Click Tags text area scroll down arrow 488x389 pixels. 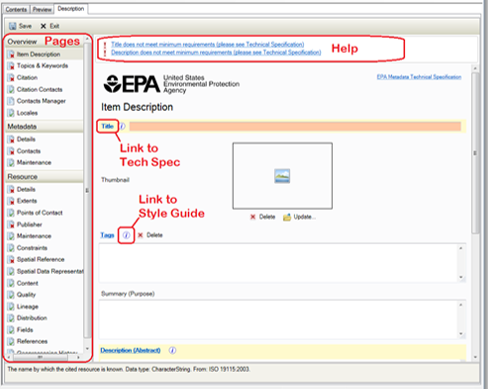pos(461,277)
